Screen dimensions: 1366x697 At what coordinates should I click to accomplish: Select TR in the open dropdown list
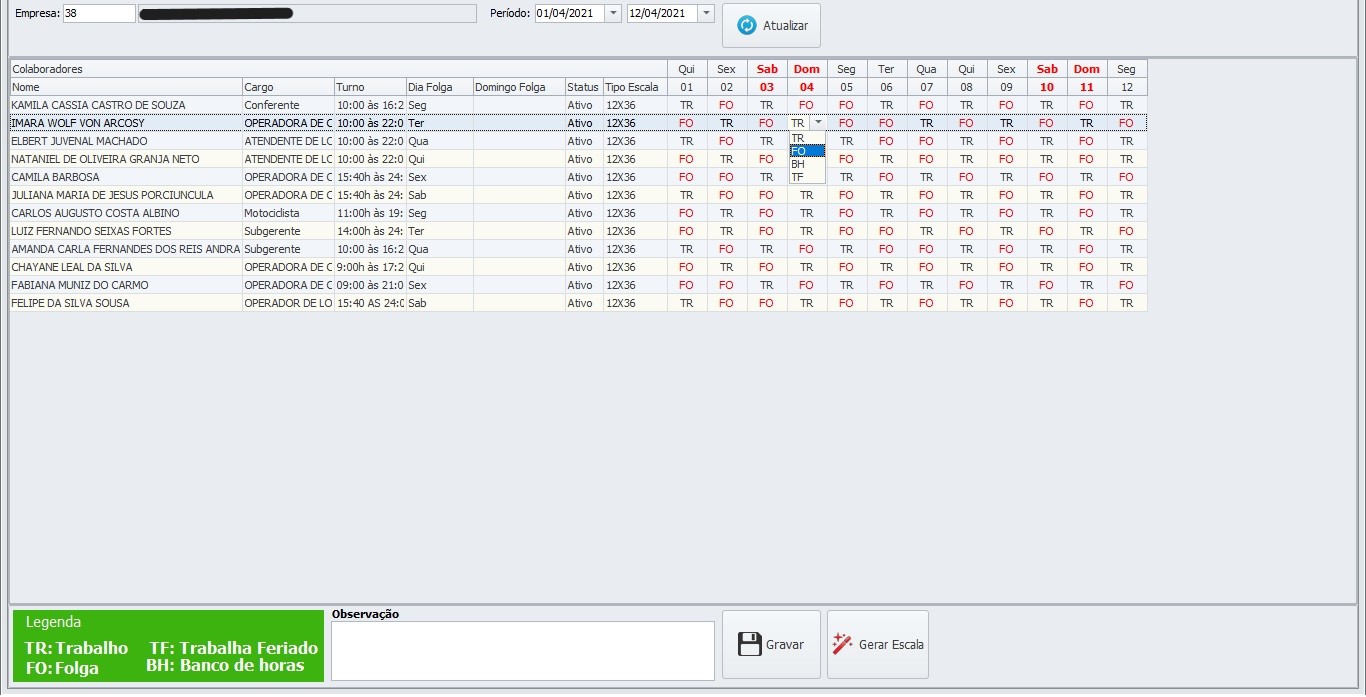806,139
